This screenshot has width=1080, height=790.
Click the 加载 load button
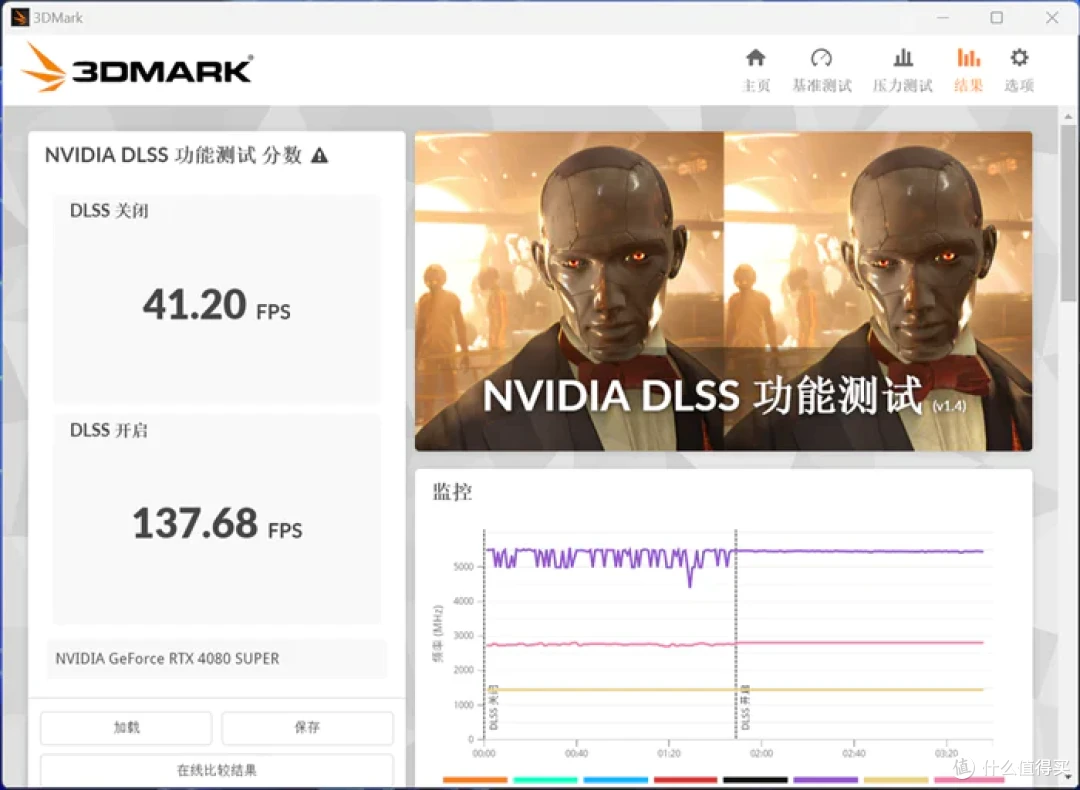point(126,727)
